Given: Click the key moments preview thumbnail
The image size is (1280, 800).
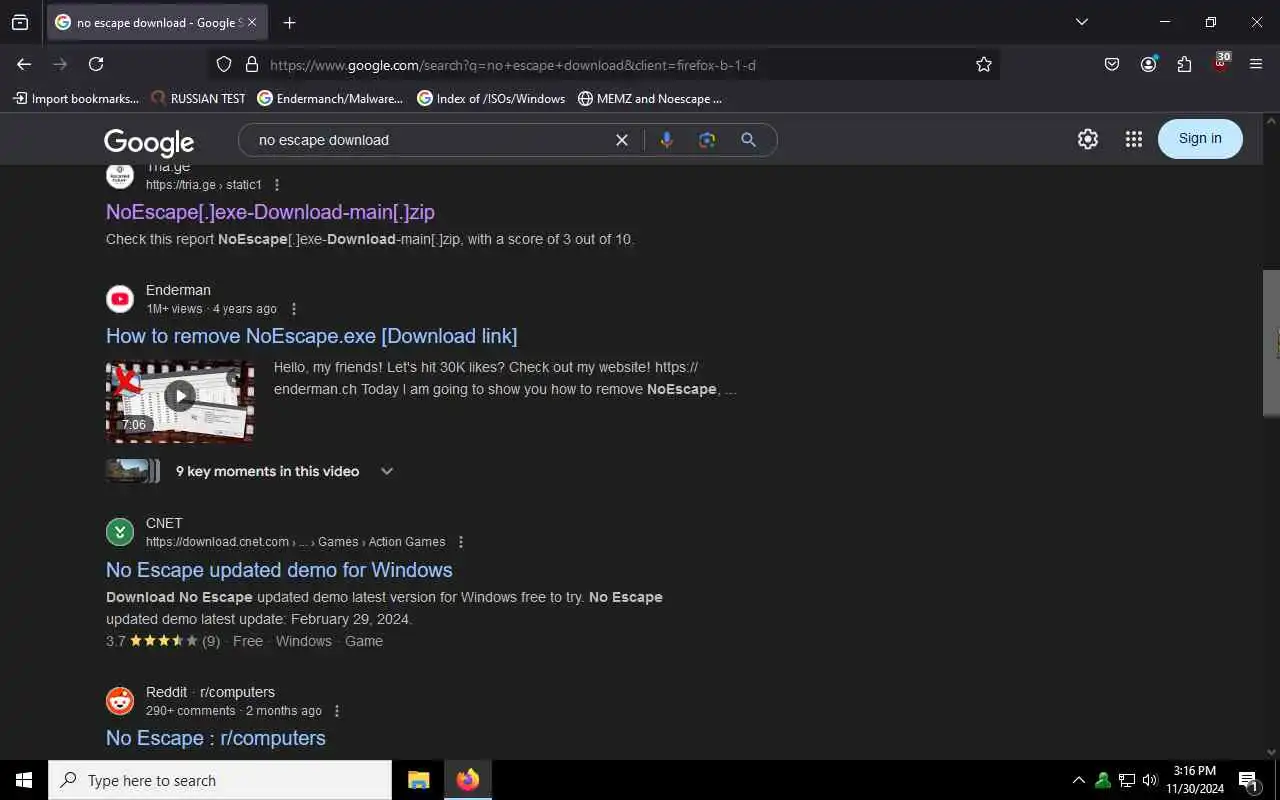Looking at the screenshot, I should pos(132,471).
